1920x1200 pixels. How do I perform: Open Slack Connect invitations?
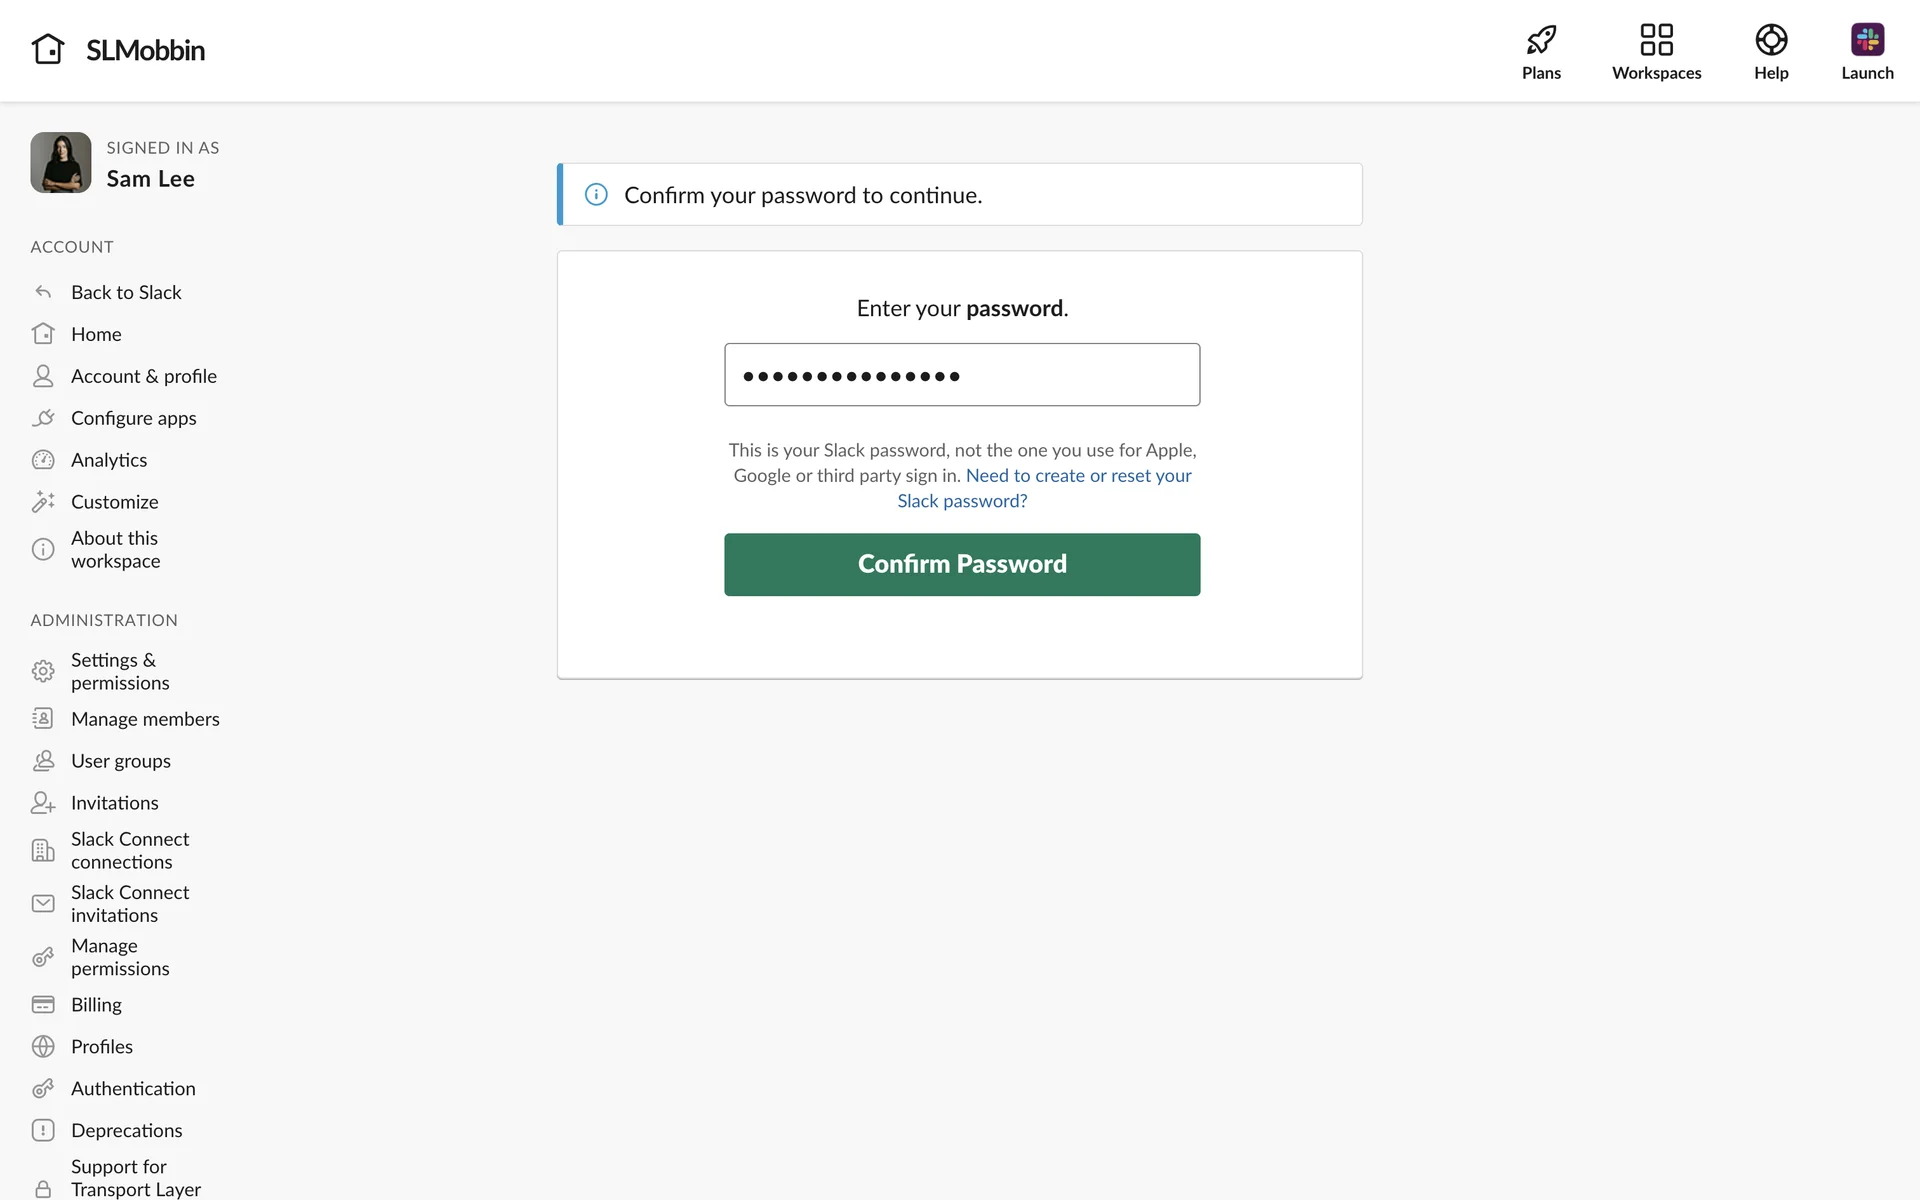click(130, 903)
